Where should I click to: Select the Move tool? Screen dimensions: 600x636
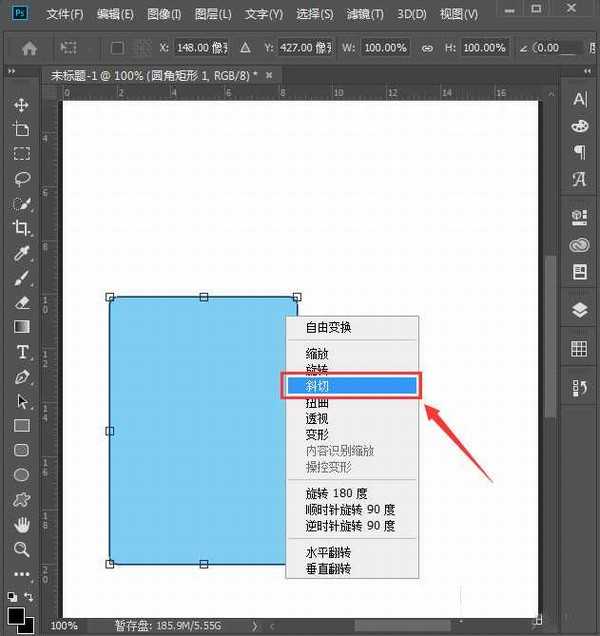(21, 105)
